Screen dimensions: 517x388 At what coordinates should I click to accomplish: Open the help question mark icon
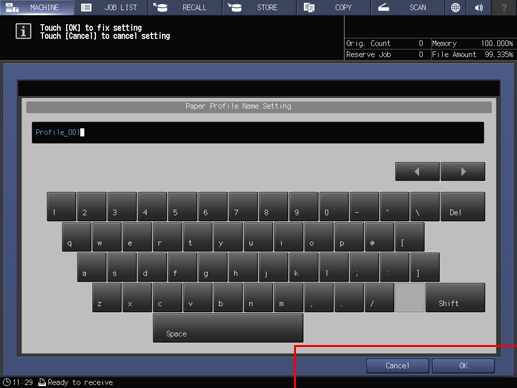pos(504,7)
